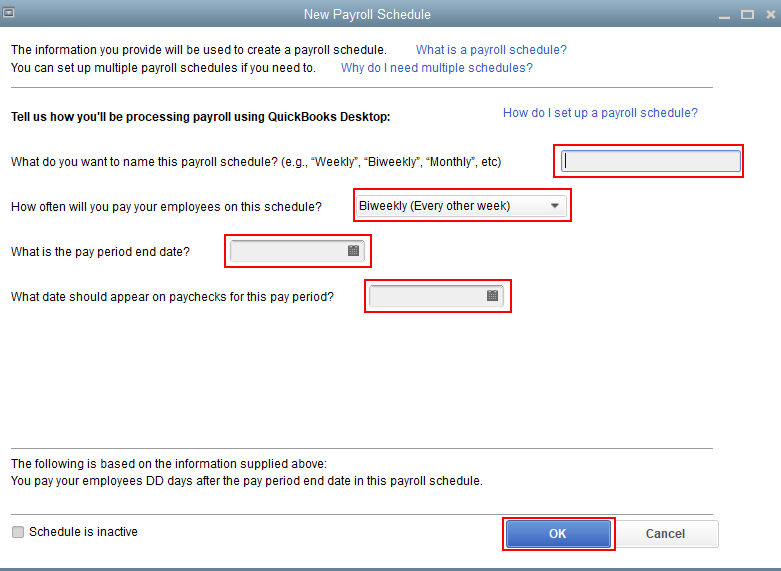
Task: Open the paycheck date calendar picker
Action: tap(492, 296)
